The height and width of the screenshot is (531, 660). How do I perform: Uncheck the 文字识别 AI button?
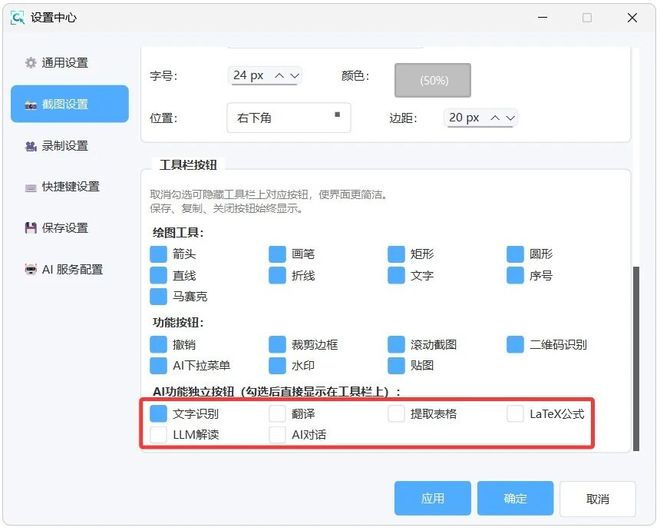[159, 414]
